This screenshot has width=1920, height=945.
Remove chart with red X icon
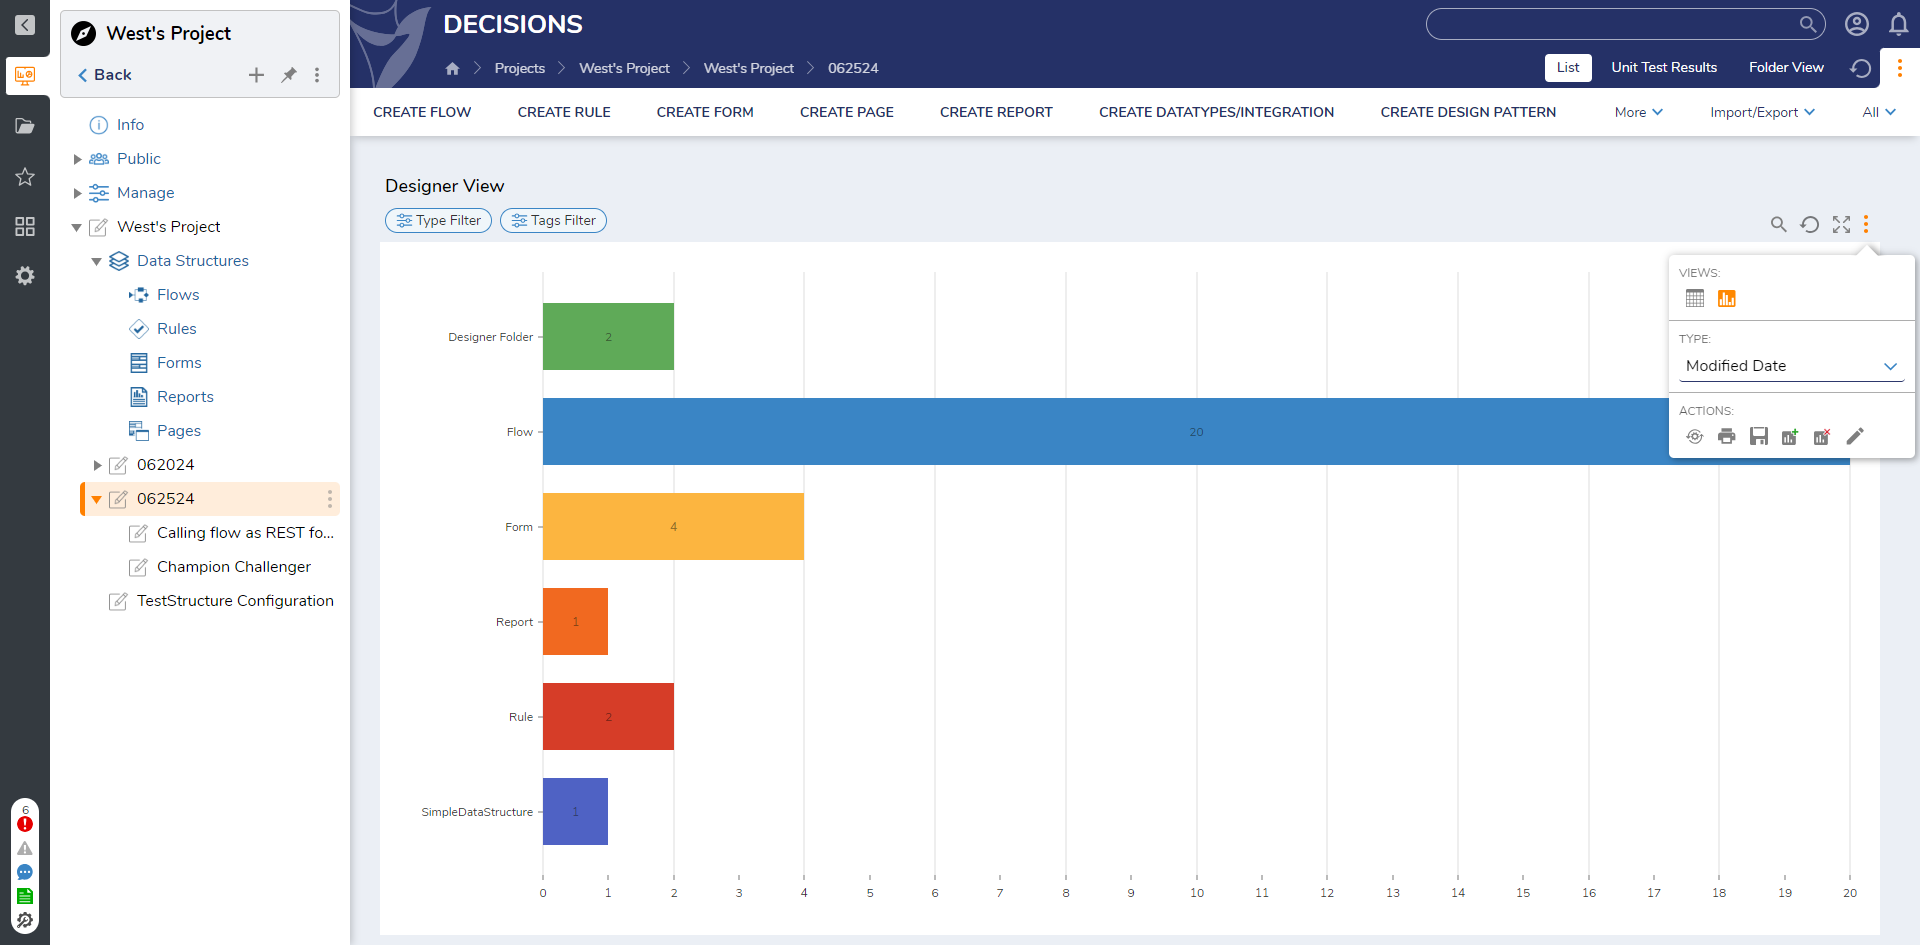(x=1822, y=436)
